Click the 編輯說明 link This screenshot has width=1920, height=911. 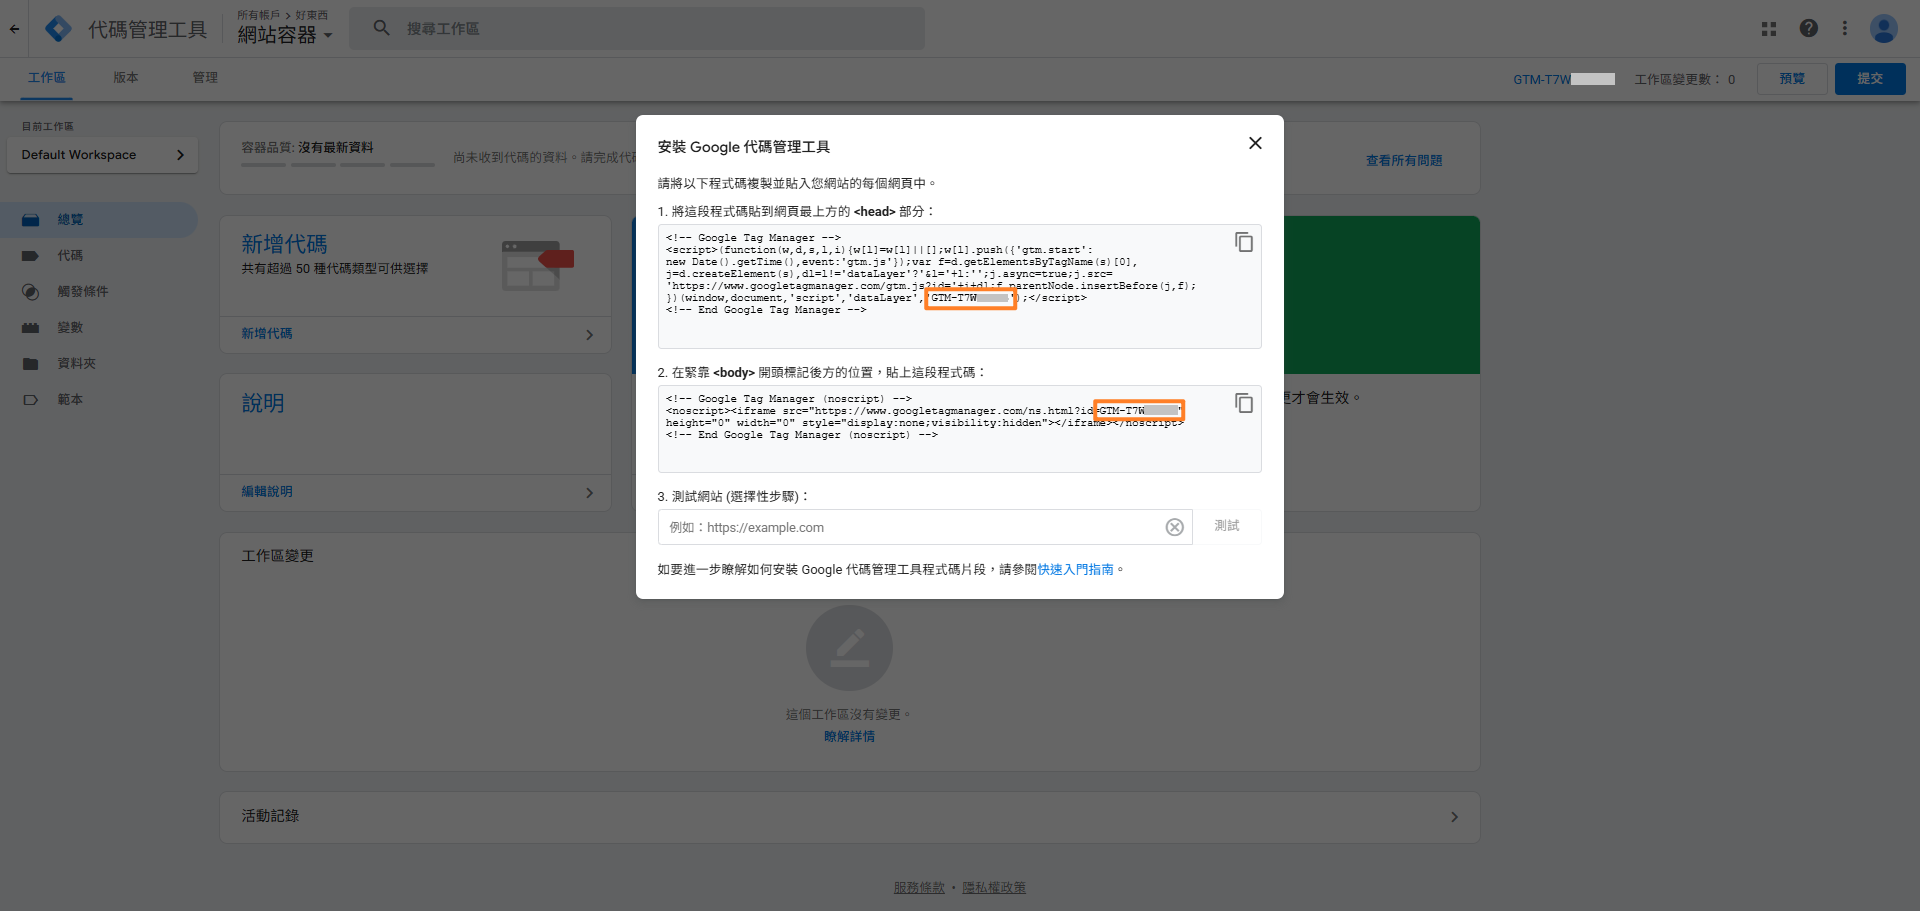click(x=267, y=492)
